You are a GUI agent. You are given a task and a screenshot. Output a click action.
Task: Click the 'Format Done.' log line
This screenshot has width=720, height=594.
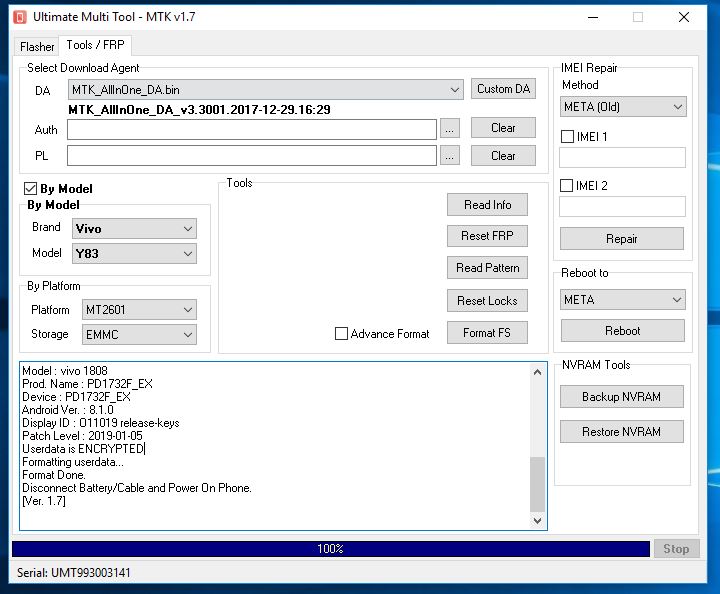tap(54, 475)
